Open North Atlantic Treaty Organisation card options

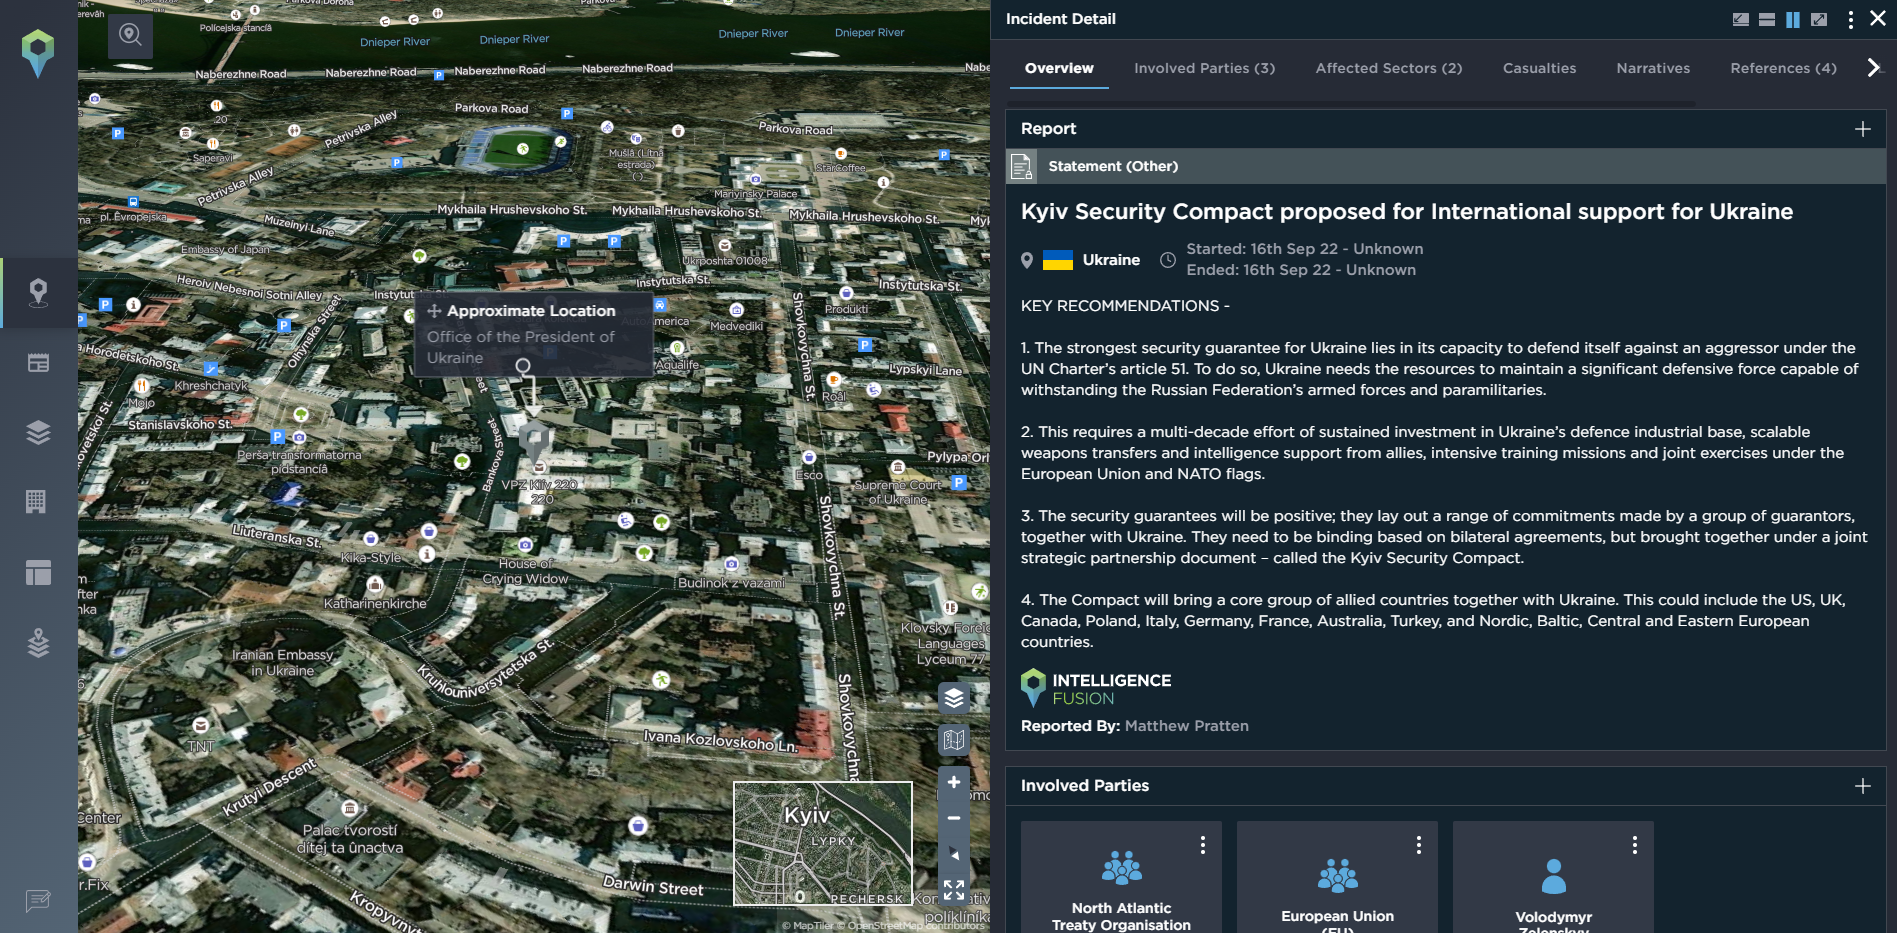pos(1202,845)
